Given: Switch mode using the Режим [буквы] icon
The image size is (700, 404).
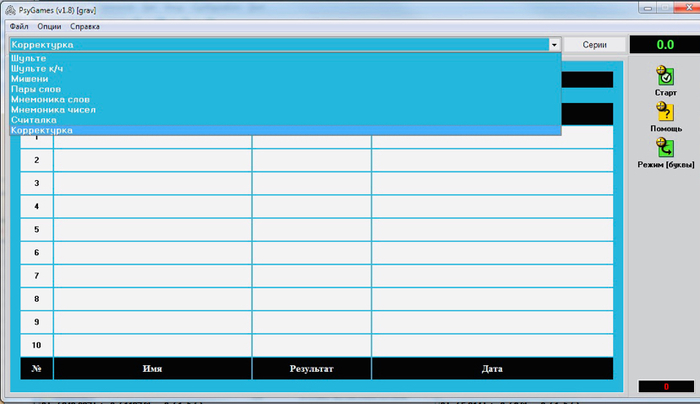Looking at the screenshot, I should pos(665,150).
